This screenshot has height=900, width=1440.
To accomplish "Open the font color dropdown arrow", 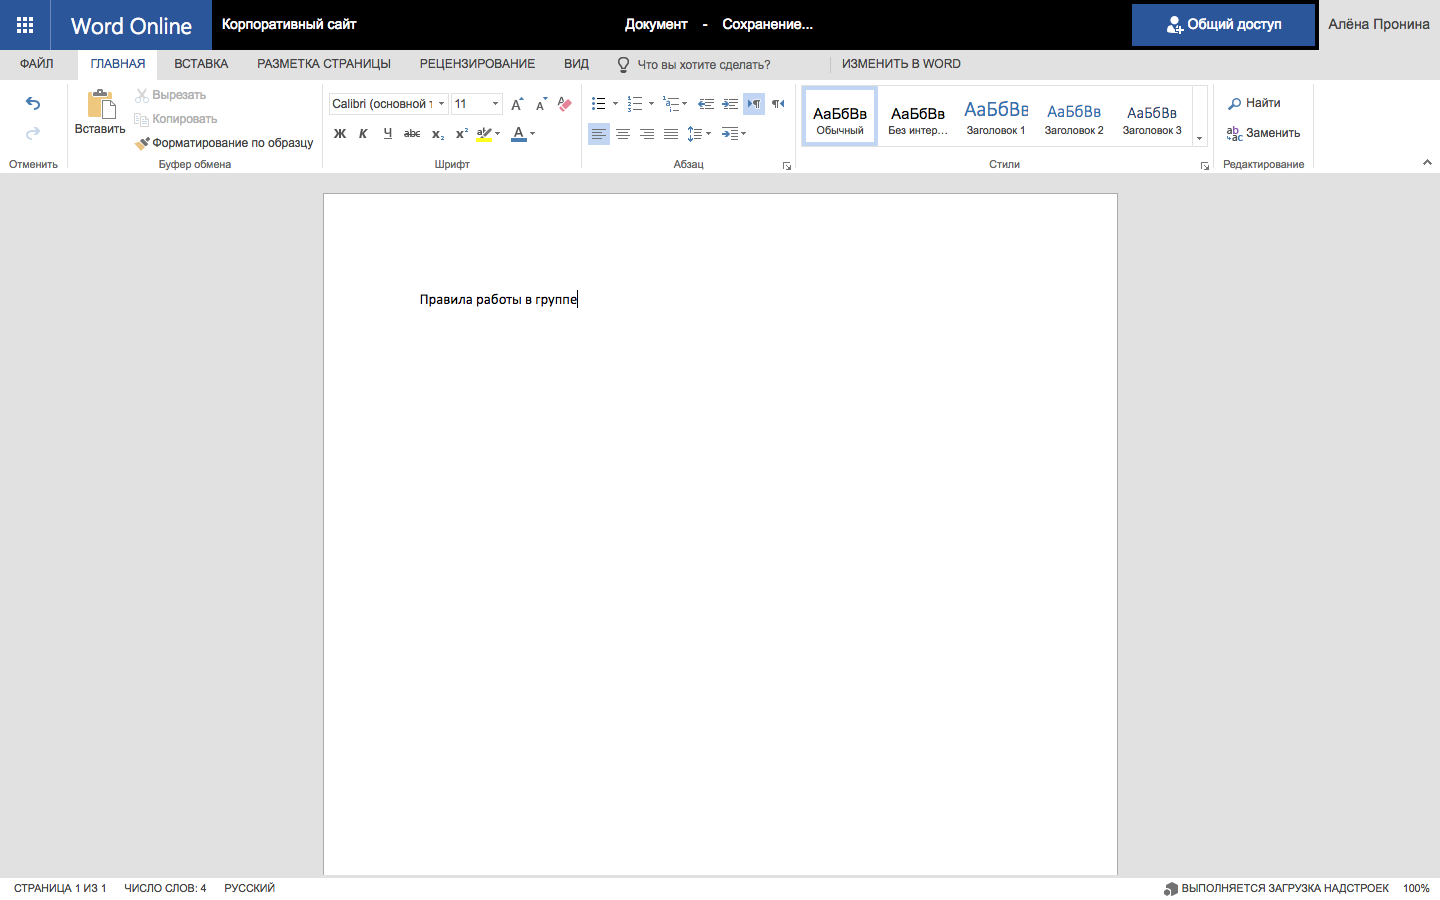I will click(x=531, y=133).
